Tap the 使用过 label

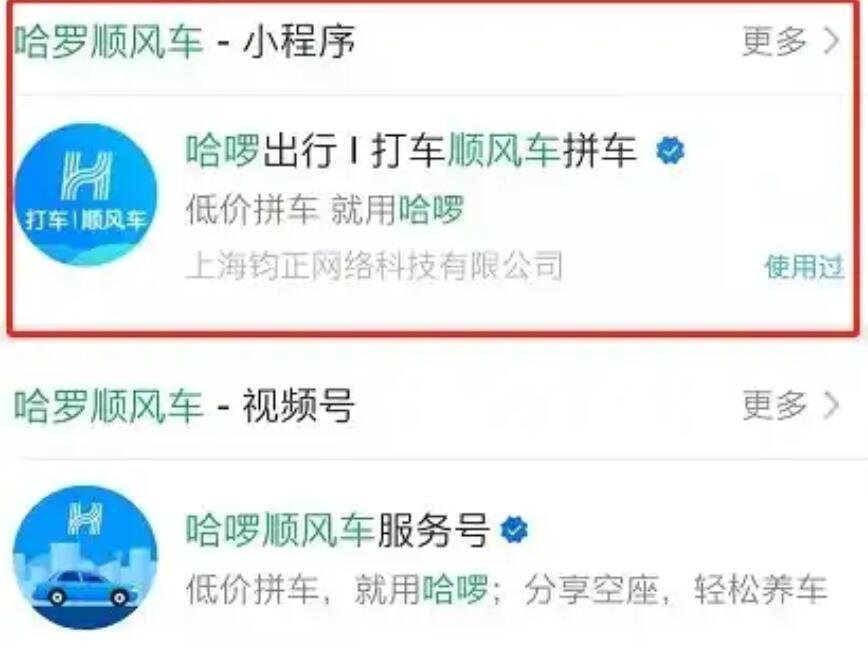coord(804,267)
